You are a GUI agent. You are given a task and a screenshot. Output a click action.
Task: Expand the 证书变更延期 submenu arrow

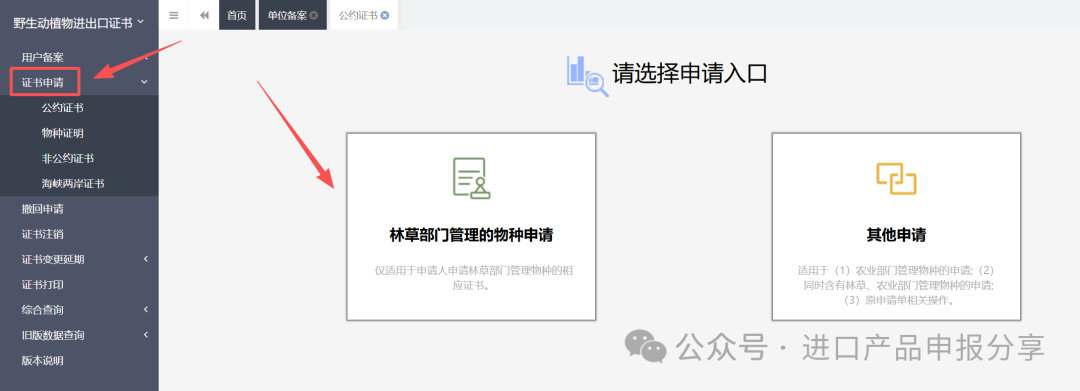coord(145,259)
